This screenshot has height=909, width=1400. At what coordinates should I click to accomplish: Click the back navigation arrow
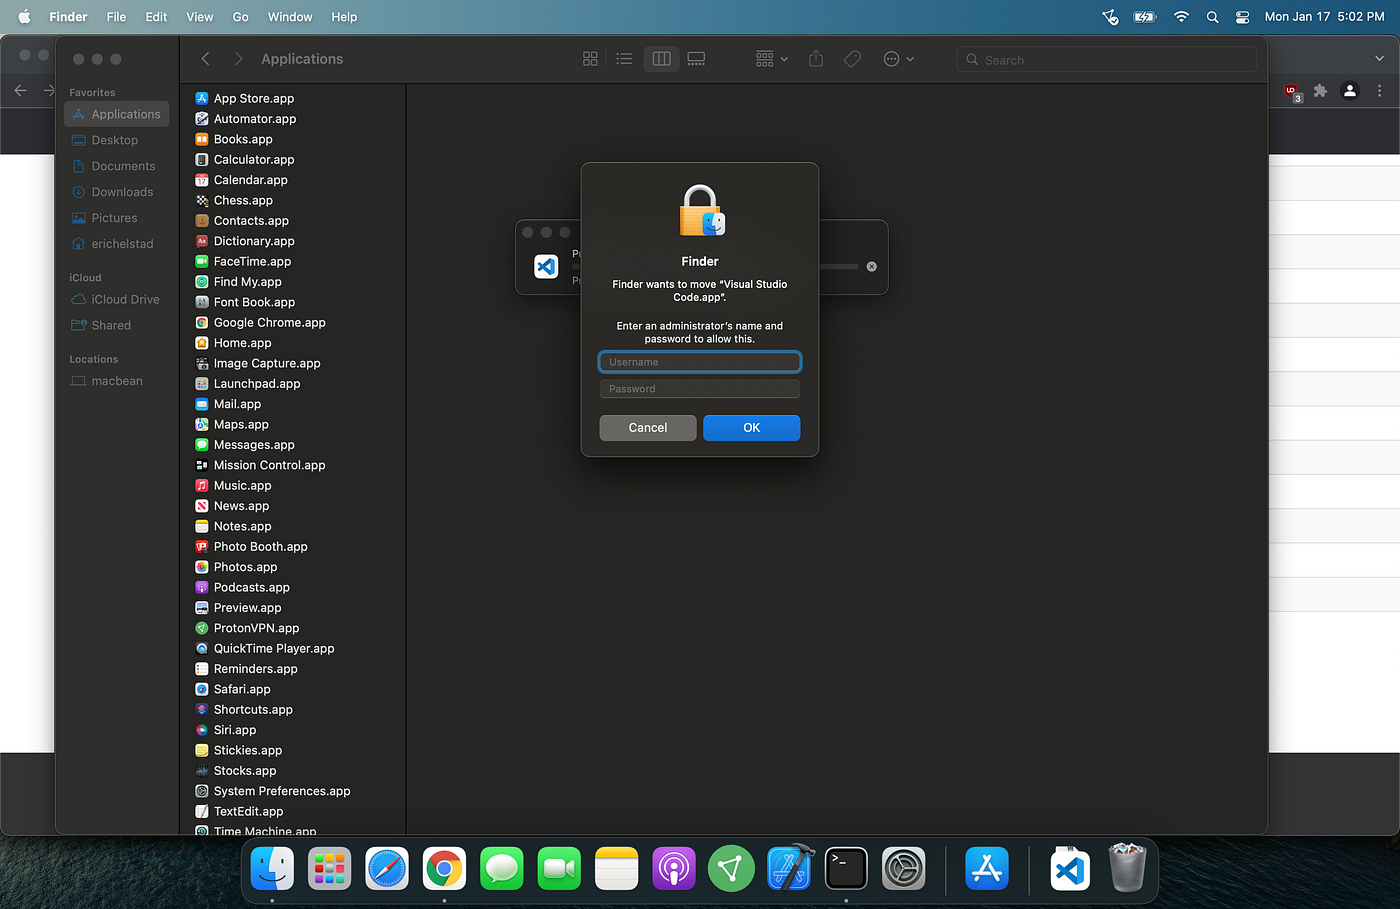pyautogui.click(x=205, y=58)
